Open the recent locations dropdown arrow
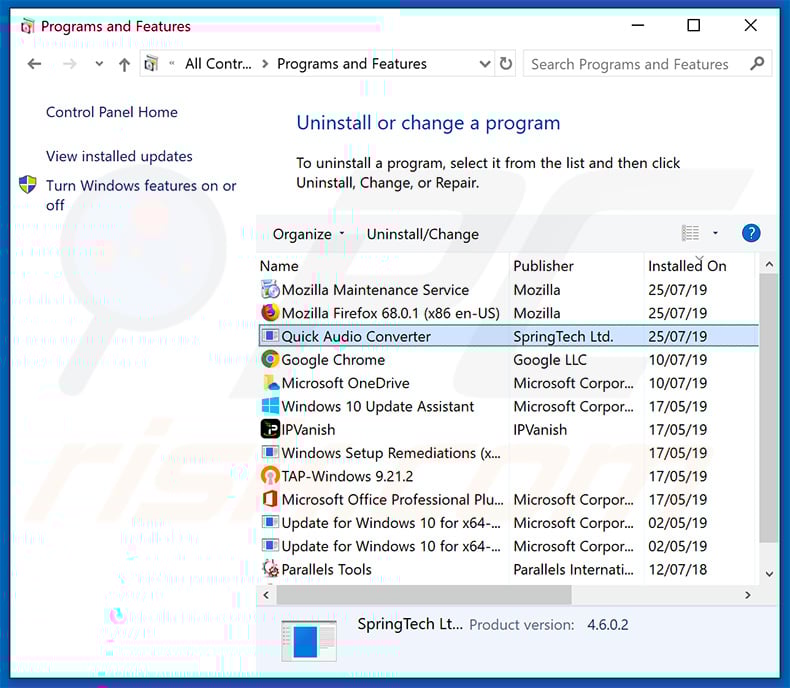This screenshot has height=688, width=790. [98, 64]
